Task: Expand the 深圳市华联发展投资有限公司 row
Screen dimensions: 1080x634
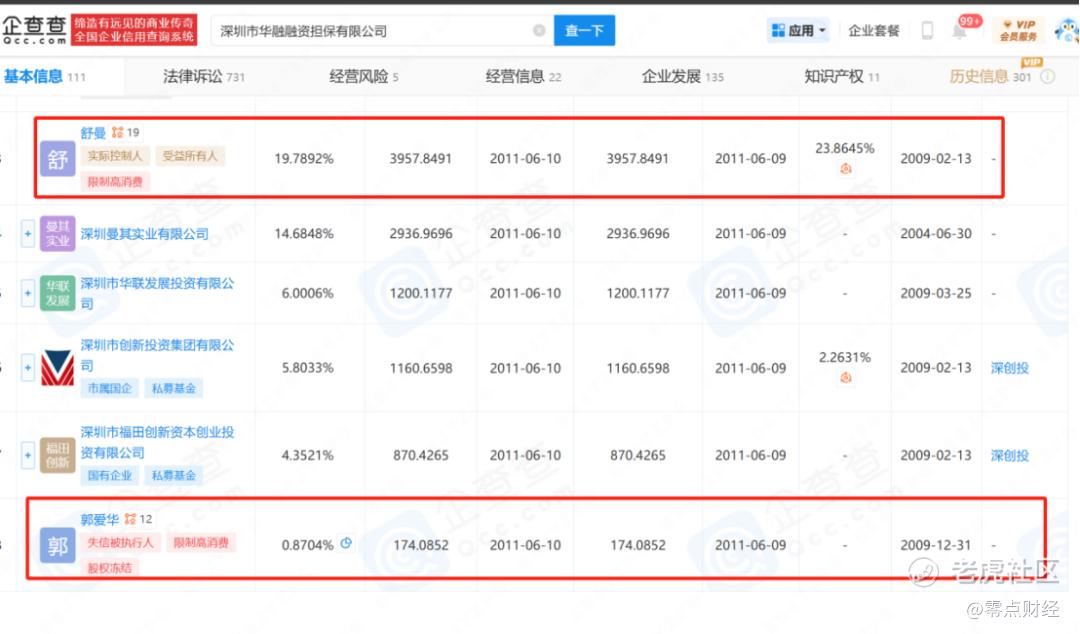Action: coord(28,293)
